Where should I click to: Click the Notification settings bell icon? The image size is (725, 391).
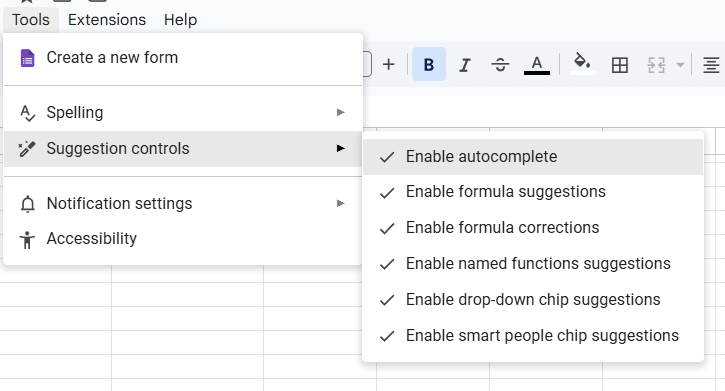click(x=28, y=204)
